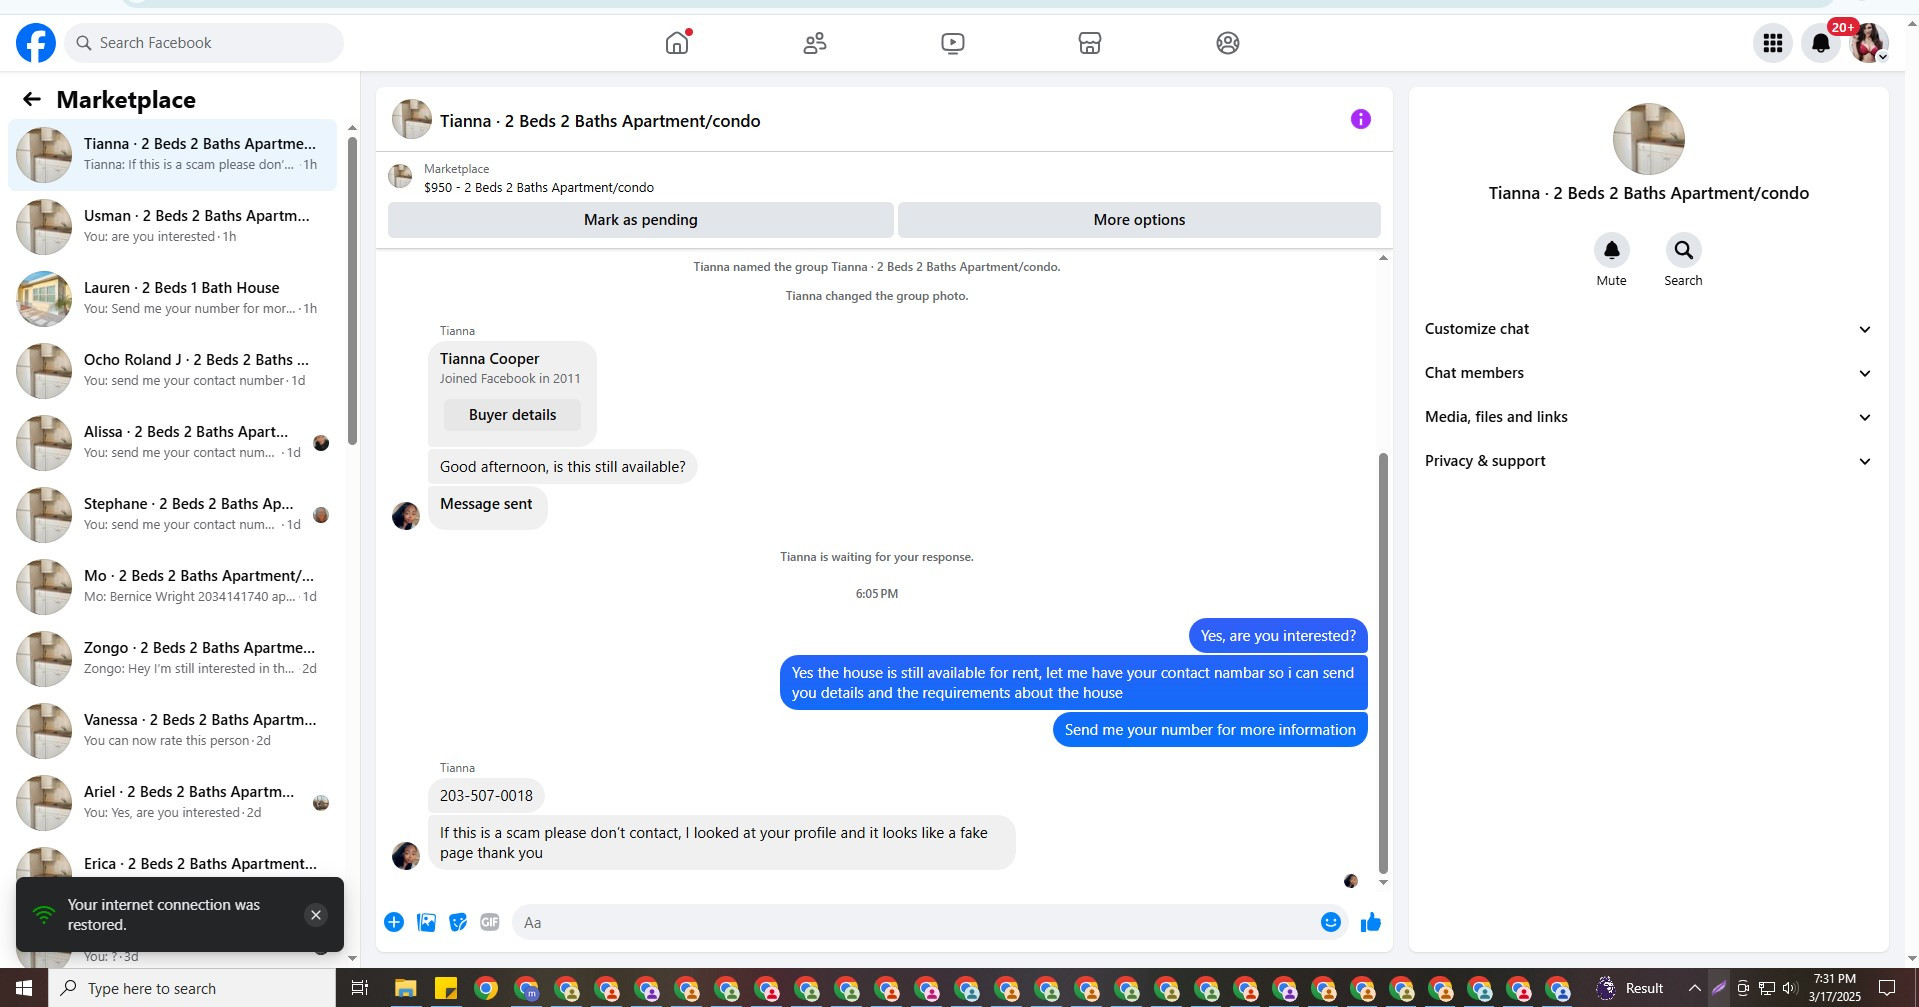Click the taskbar volume icon
The height and width of the screenshot is (1007, 1919).
[1789, 988]
